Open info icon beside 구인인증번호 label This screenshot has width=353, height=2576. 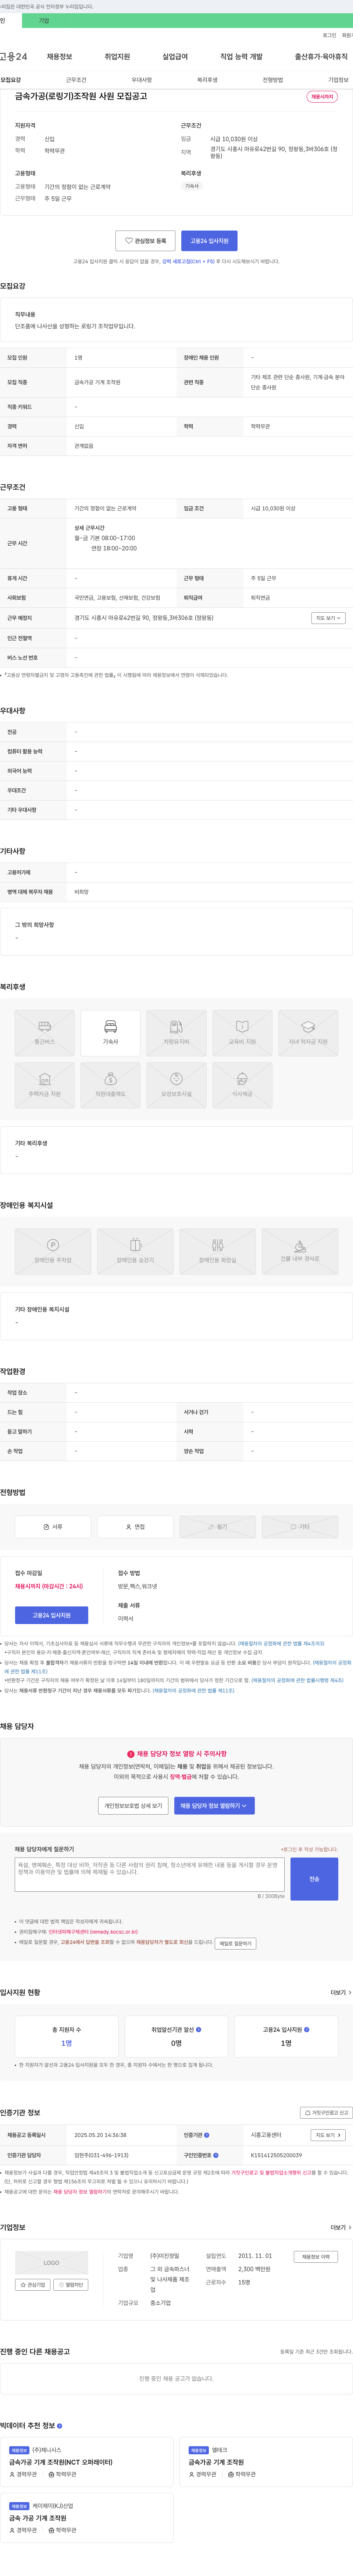point(216,2155)
